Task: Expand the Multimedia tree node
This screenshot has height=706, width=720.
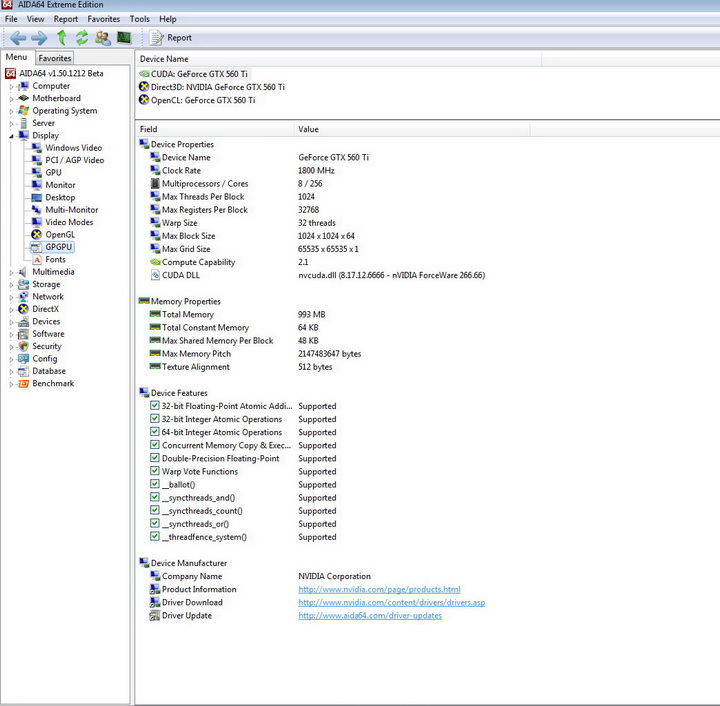Action: [11, 272]
